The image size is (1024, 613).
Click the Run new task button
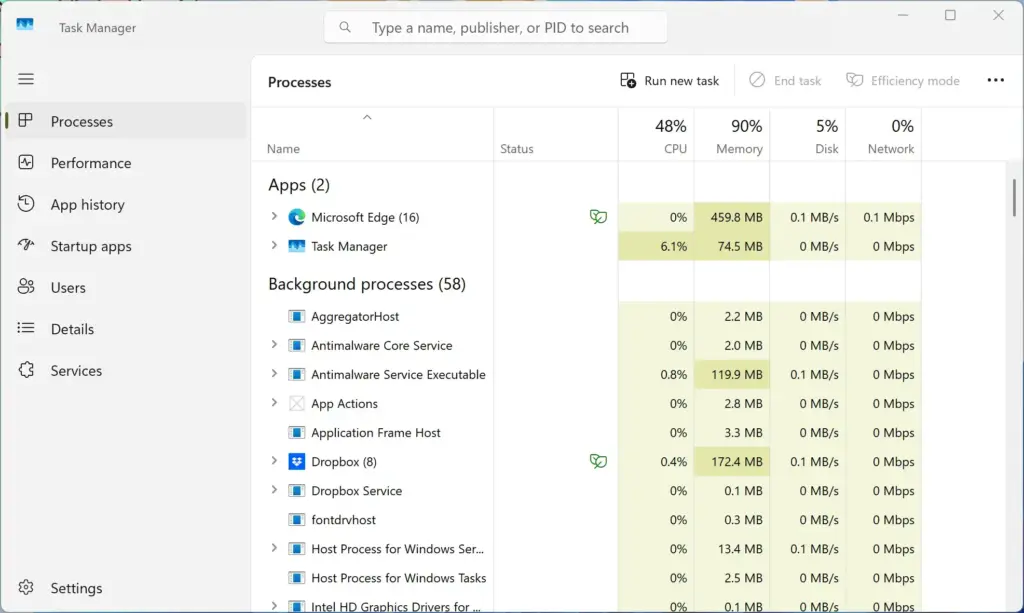coord(669,80)
